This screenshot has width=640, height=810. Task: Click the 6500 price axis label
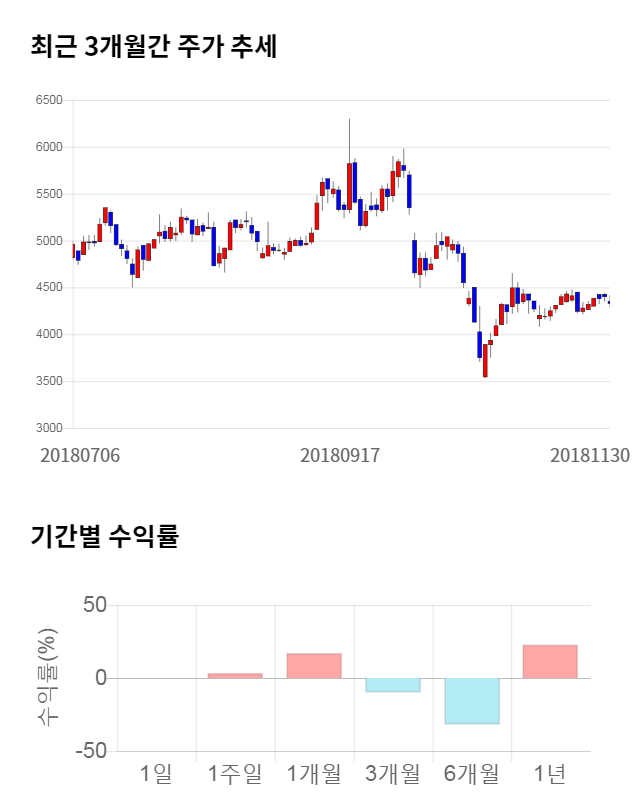[49, 101]
